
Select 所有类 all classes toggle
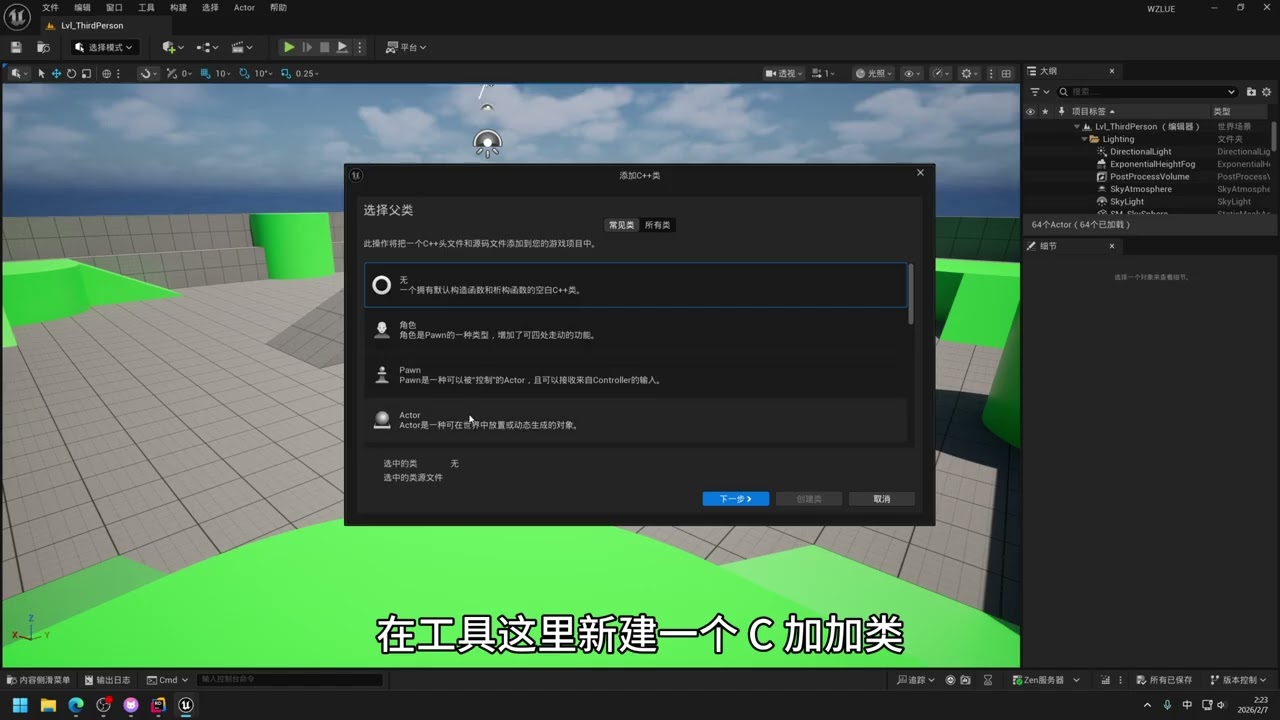click(657, 225)
